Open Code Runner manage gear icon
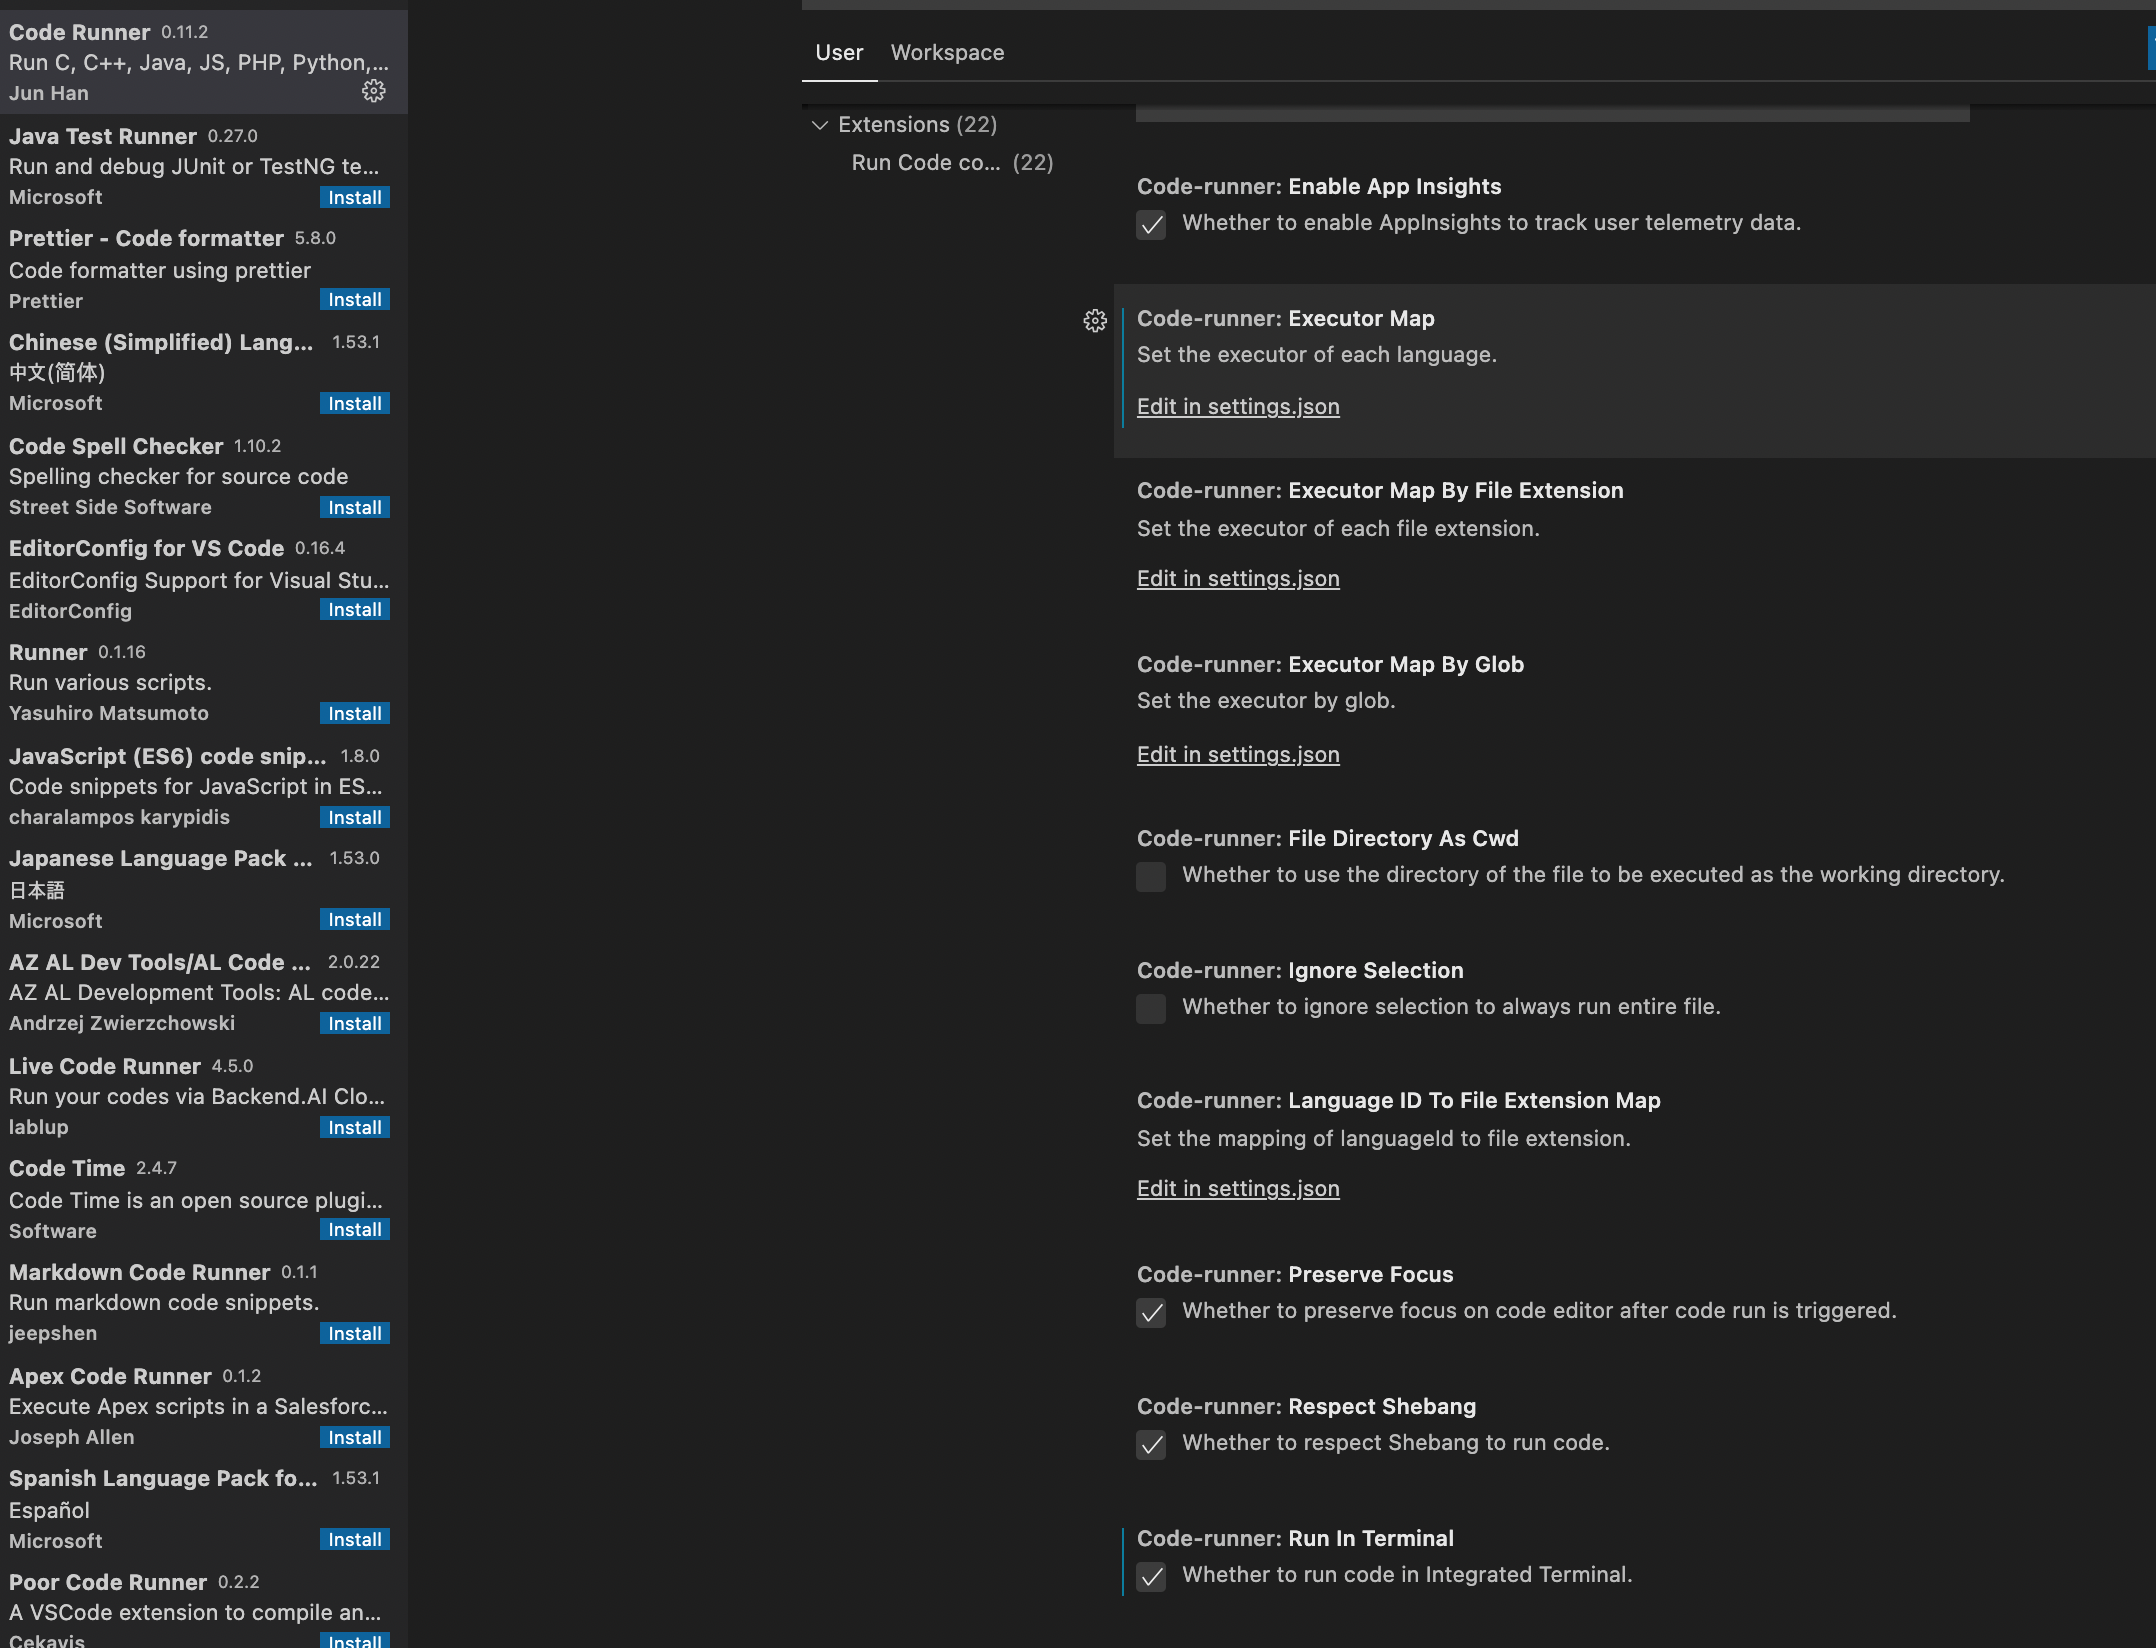The height and width of the screenshot is (1648, 2156). (373, 91)
